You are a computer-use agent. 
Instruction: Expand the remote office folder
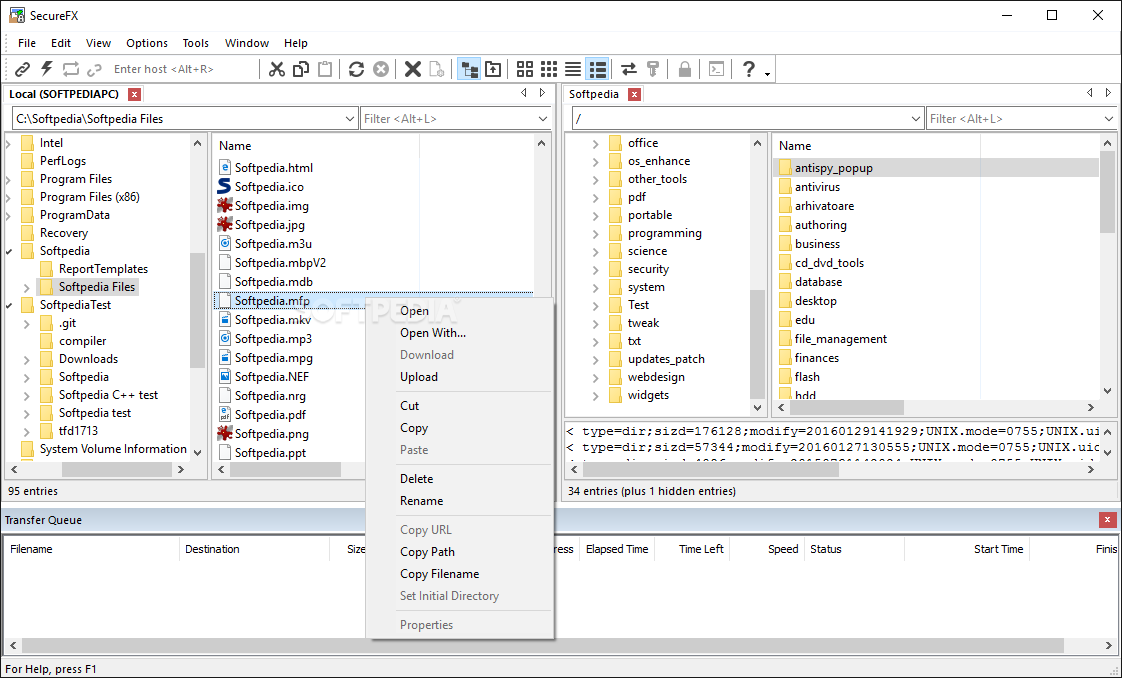pos(595,143)
